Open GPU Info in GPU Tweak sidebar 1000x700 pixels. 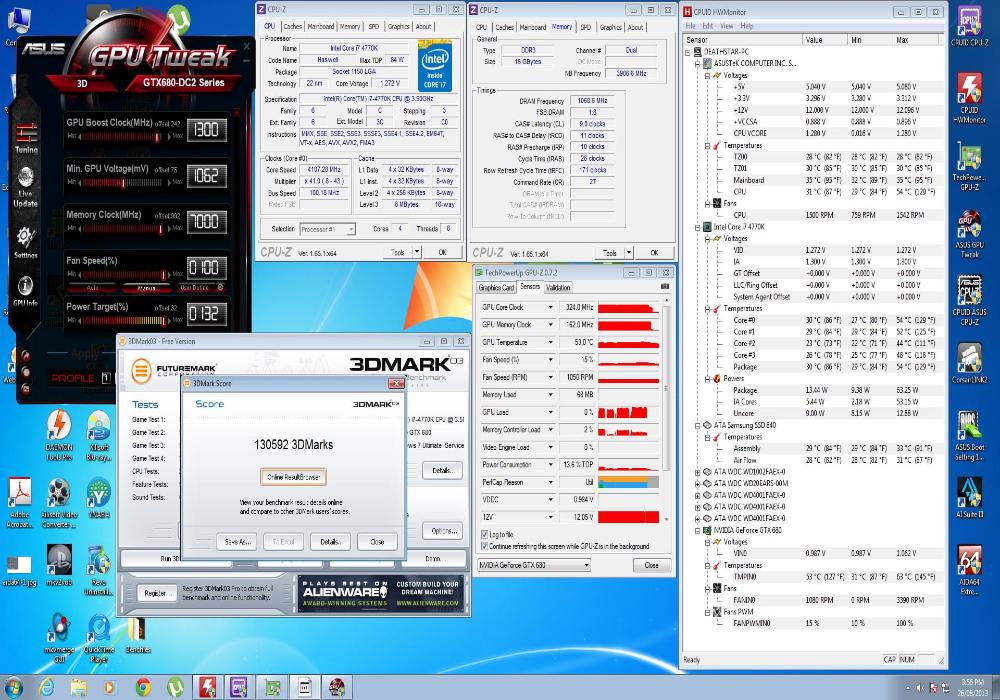coord(26,290)
